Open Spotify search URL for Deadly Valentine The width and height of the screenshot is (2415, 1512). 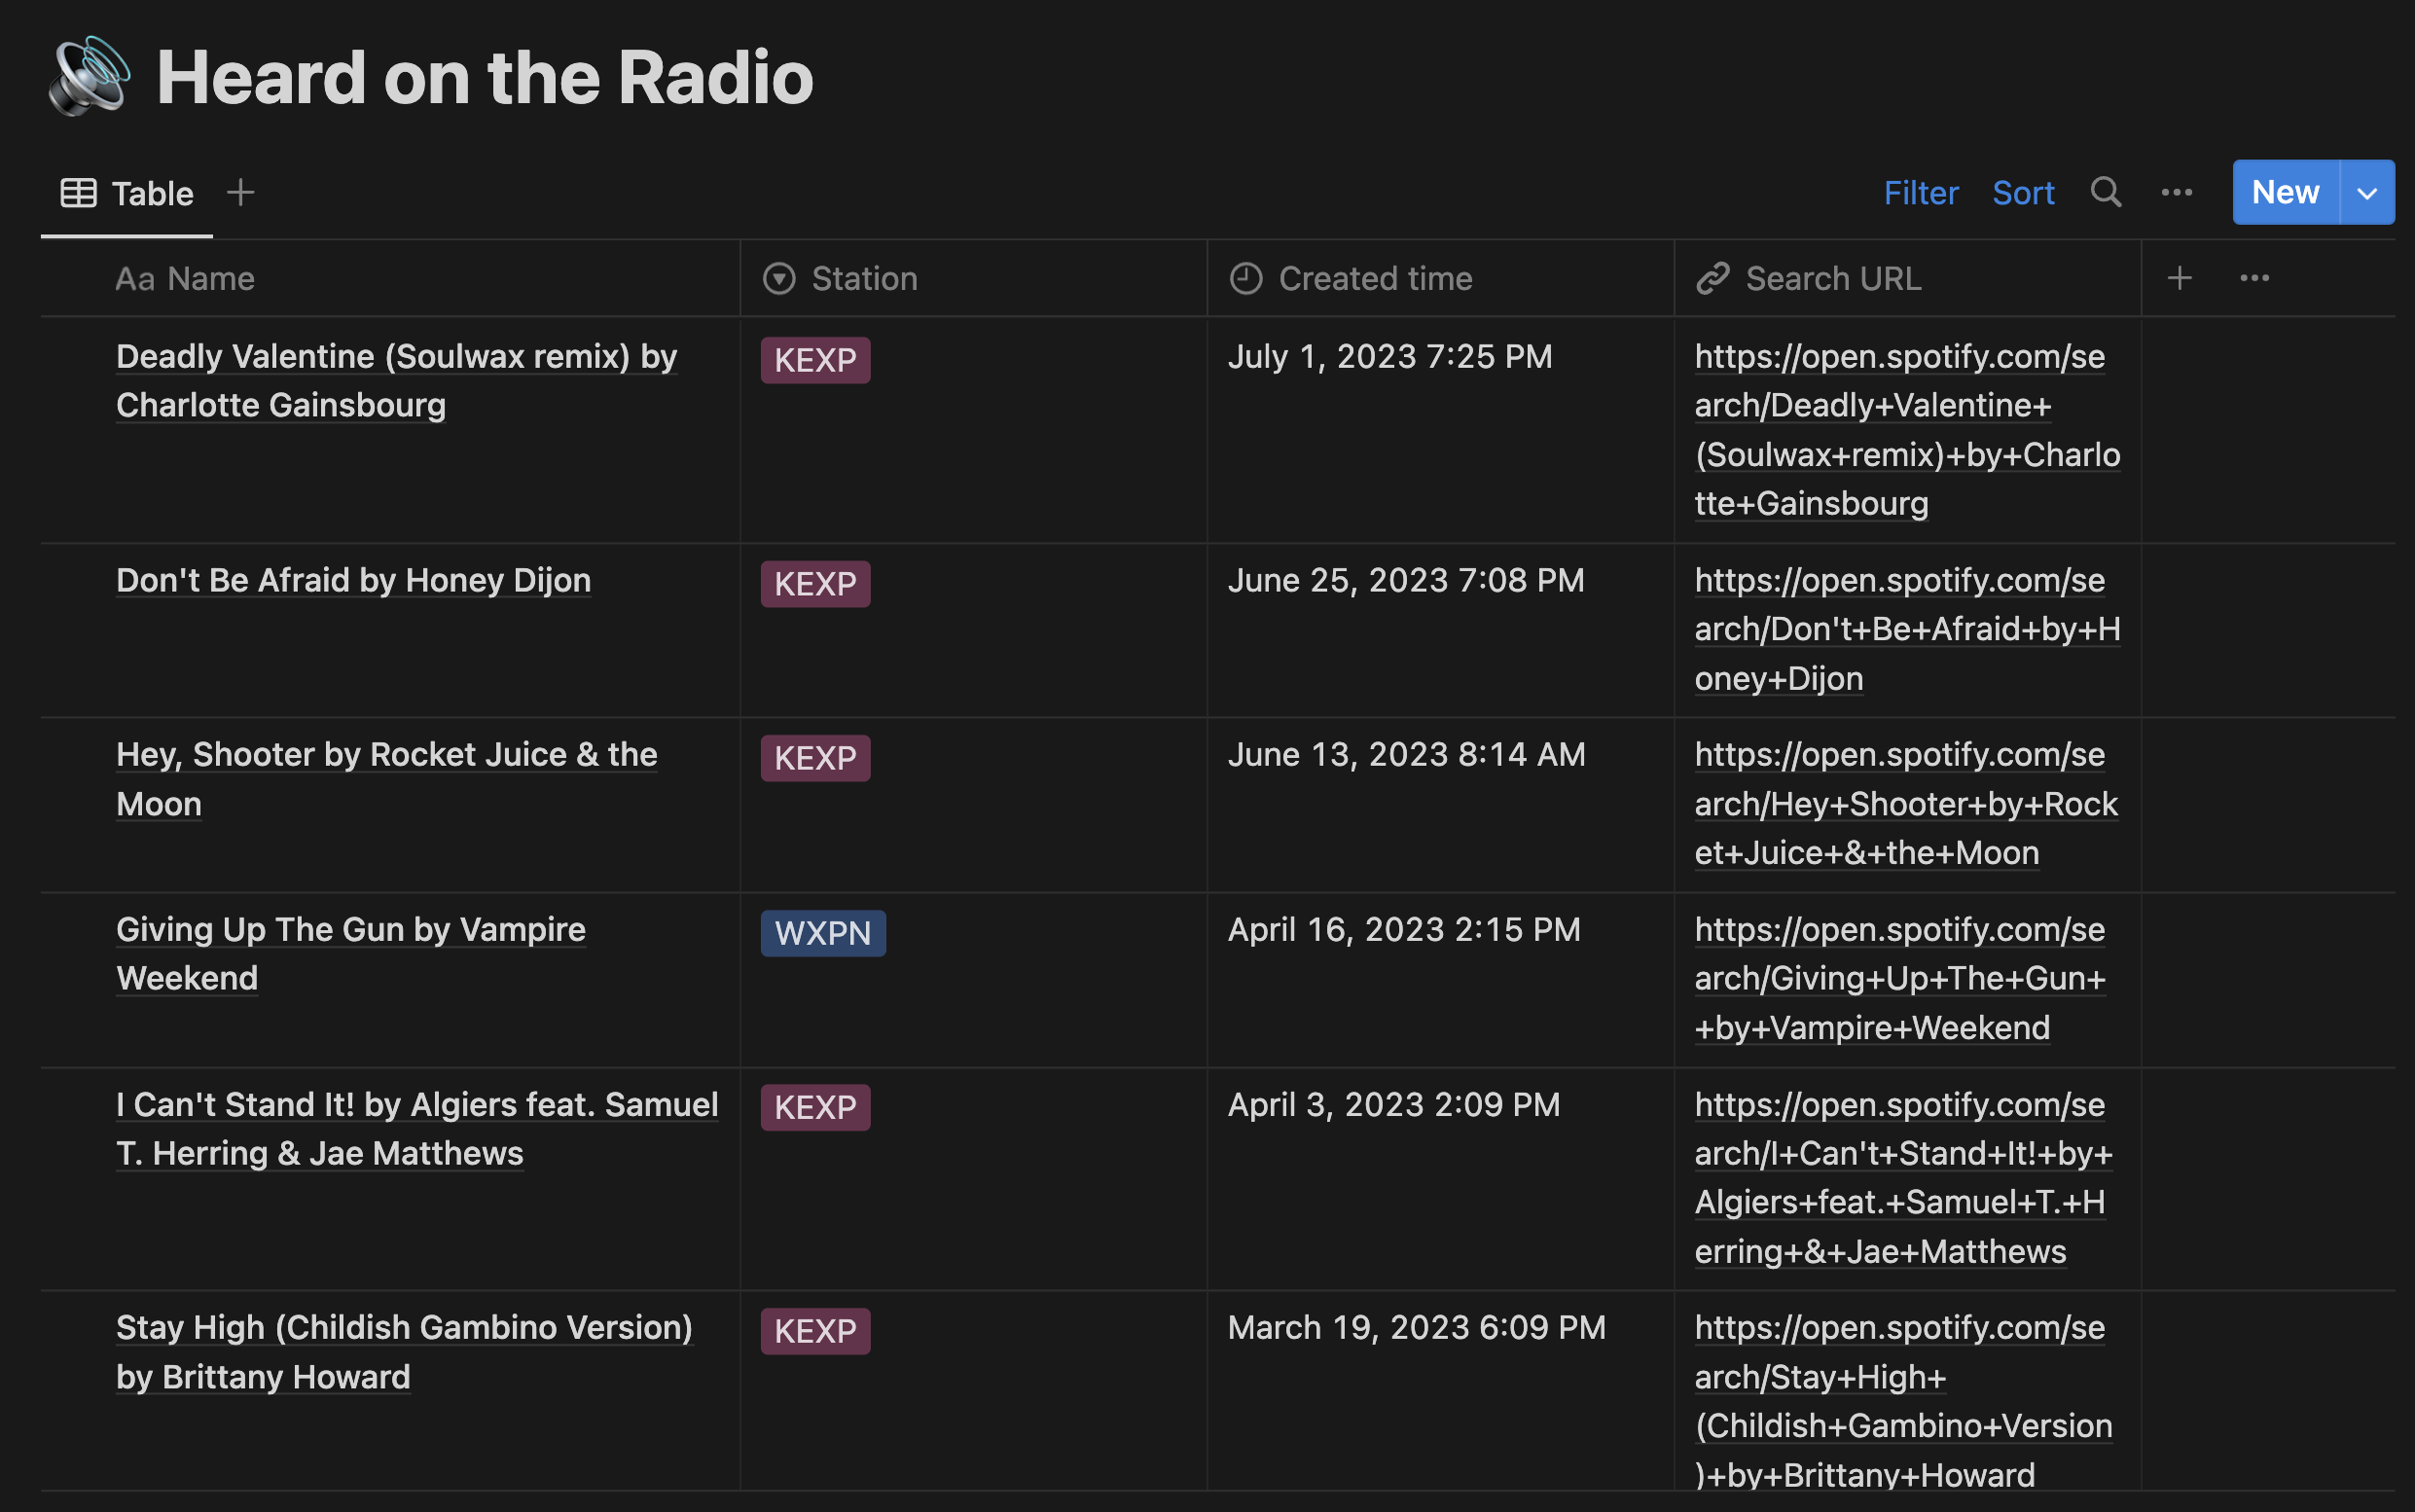(1907, 430)
